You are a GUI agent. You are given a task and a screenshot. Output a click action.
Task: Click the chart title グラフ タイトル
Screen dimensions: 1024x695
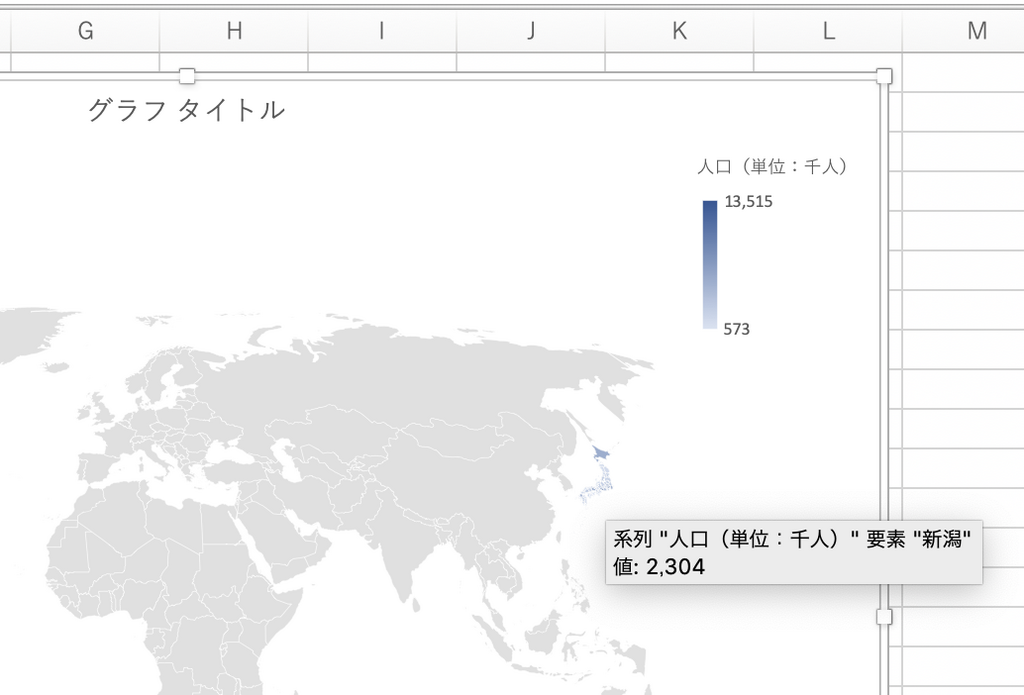(186, 110)
